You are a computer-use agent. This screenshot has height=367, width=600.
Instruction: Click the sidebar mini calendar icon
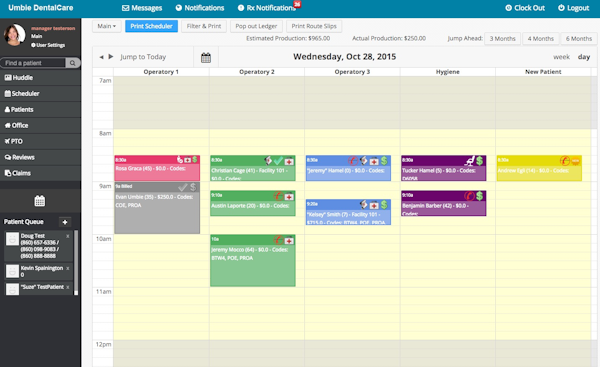[x=40, y=201]
